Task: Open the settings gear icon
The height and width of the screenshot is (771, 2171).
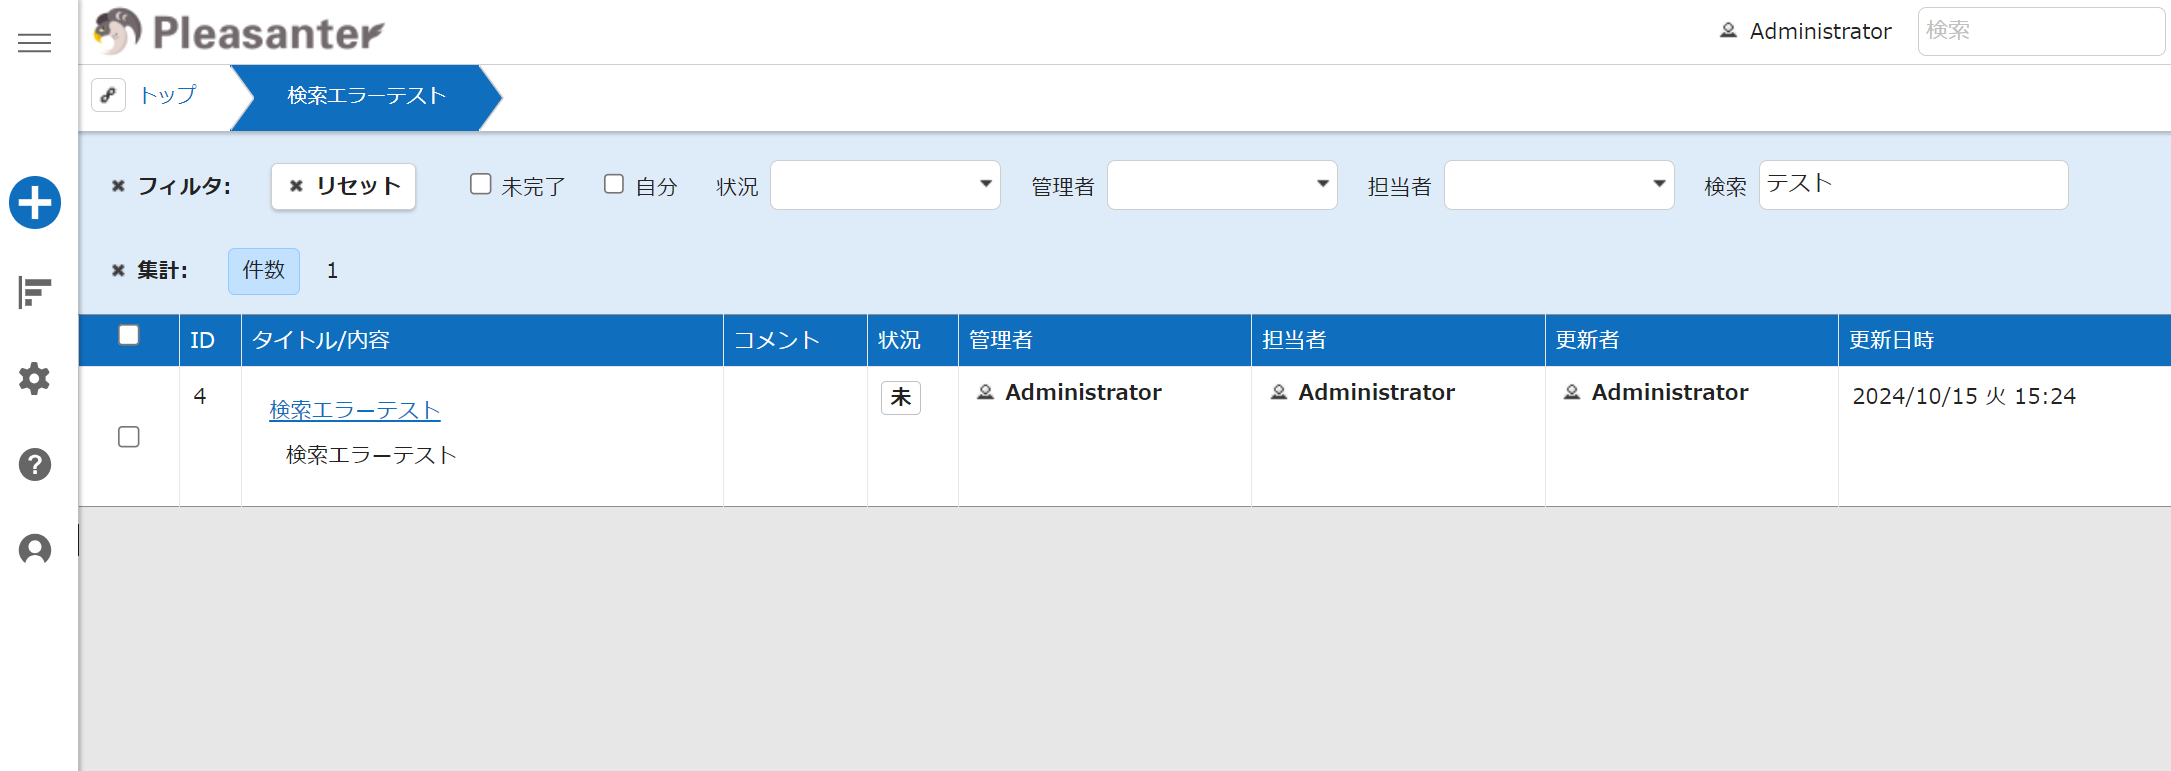Action: point(35,378)
